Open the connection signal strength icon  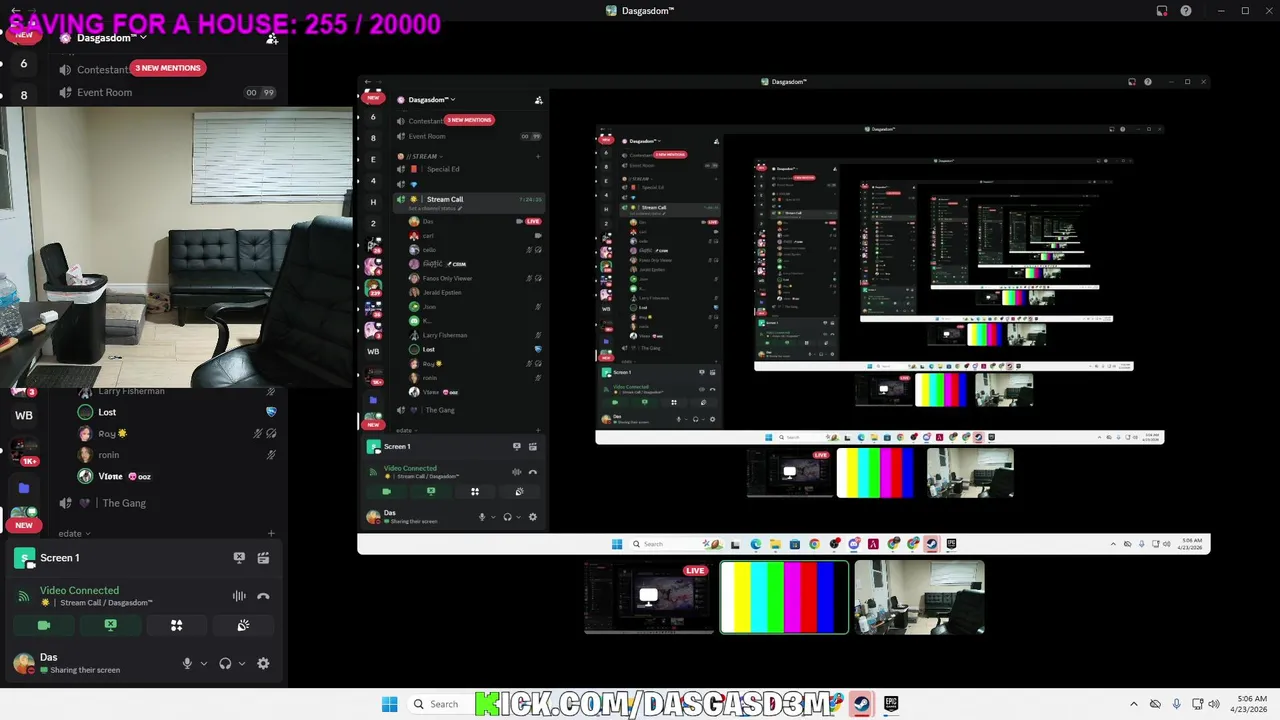(24, 596)
